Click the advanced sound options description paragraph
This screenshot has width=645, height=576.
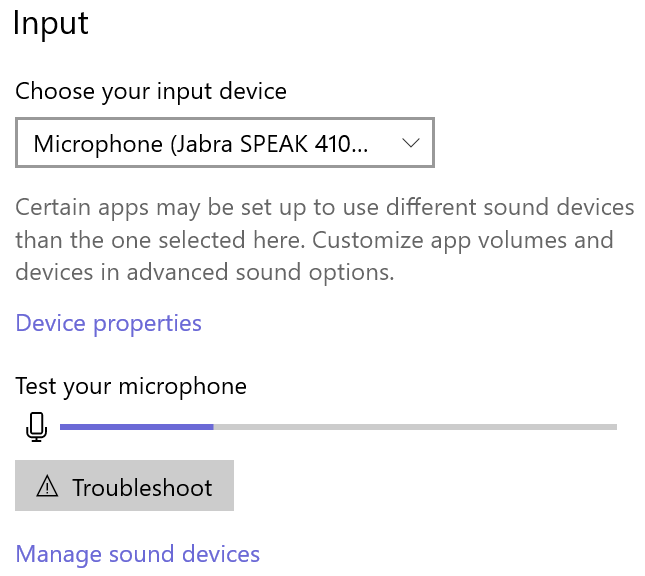click(324, 240)
